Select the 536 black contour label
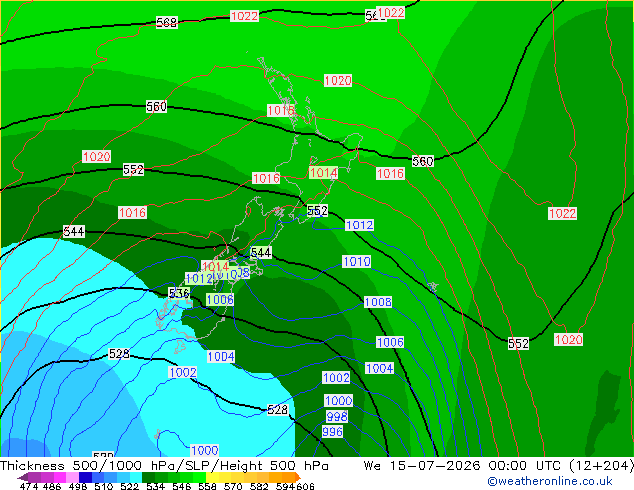Viewport: 634px width, 490px height. [179, 293]
